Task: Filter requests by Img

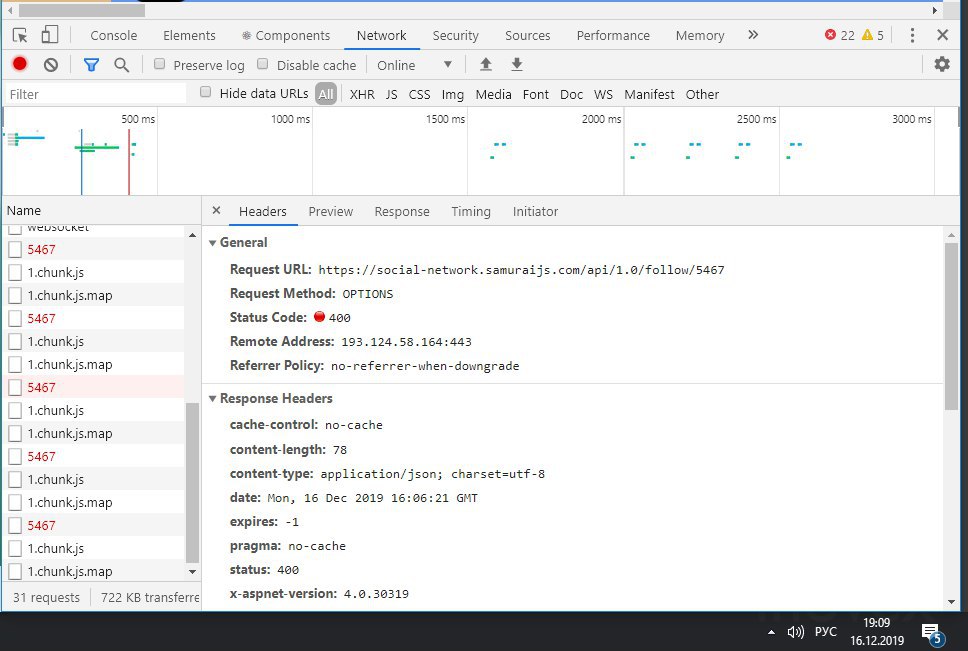Action: point(453,94)
